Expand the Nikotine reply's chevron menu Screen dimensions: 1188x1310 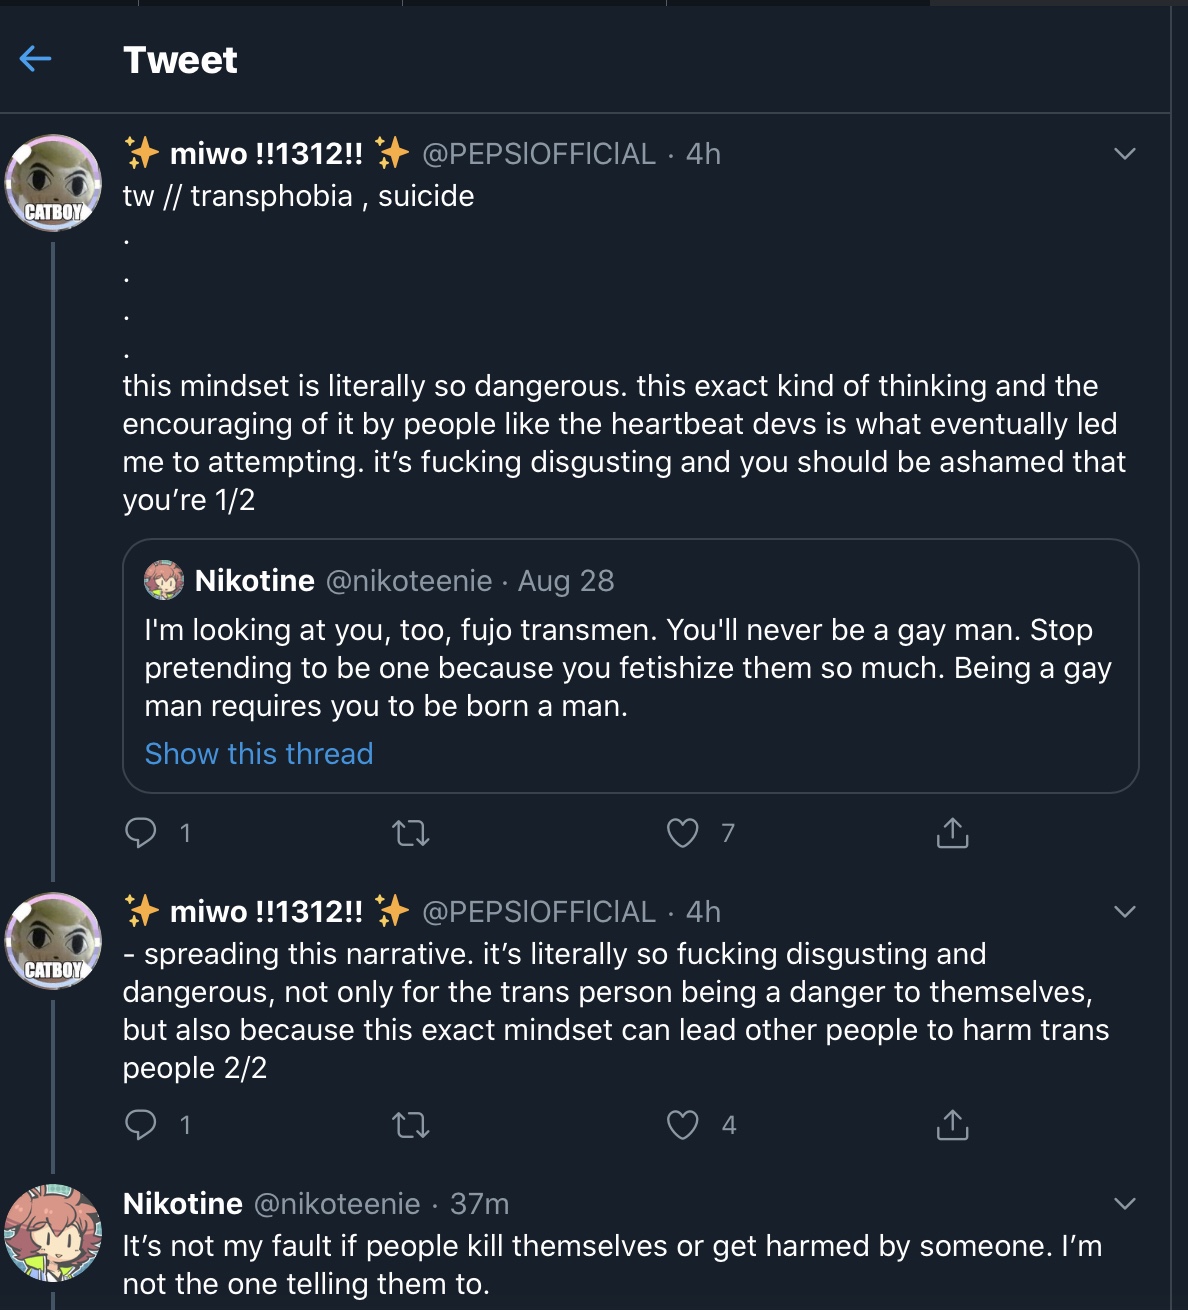coord(1125,1204)
